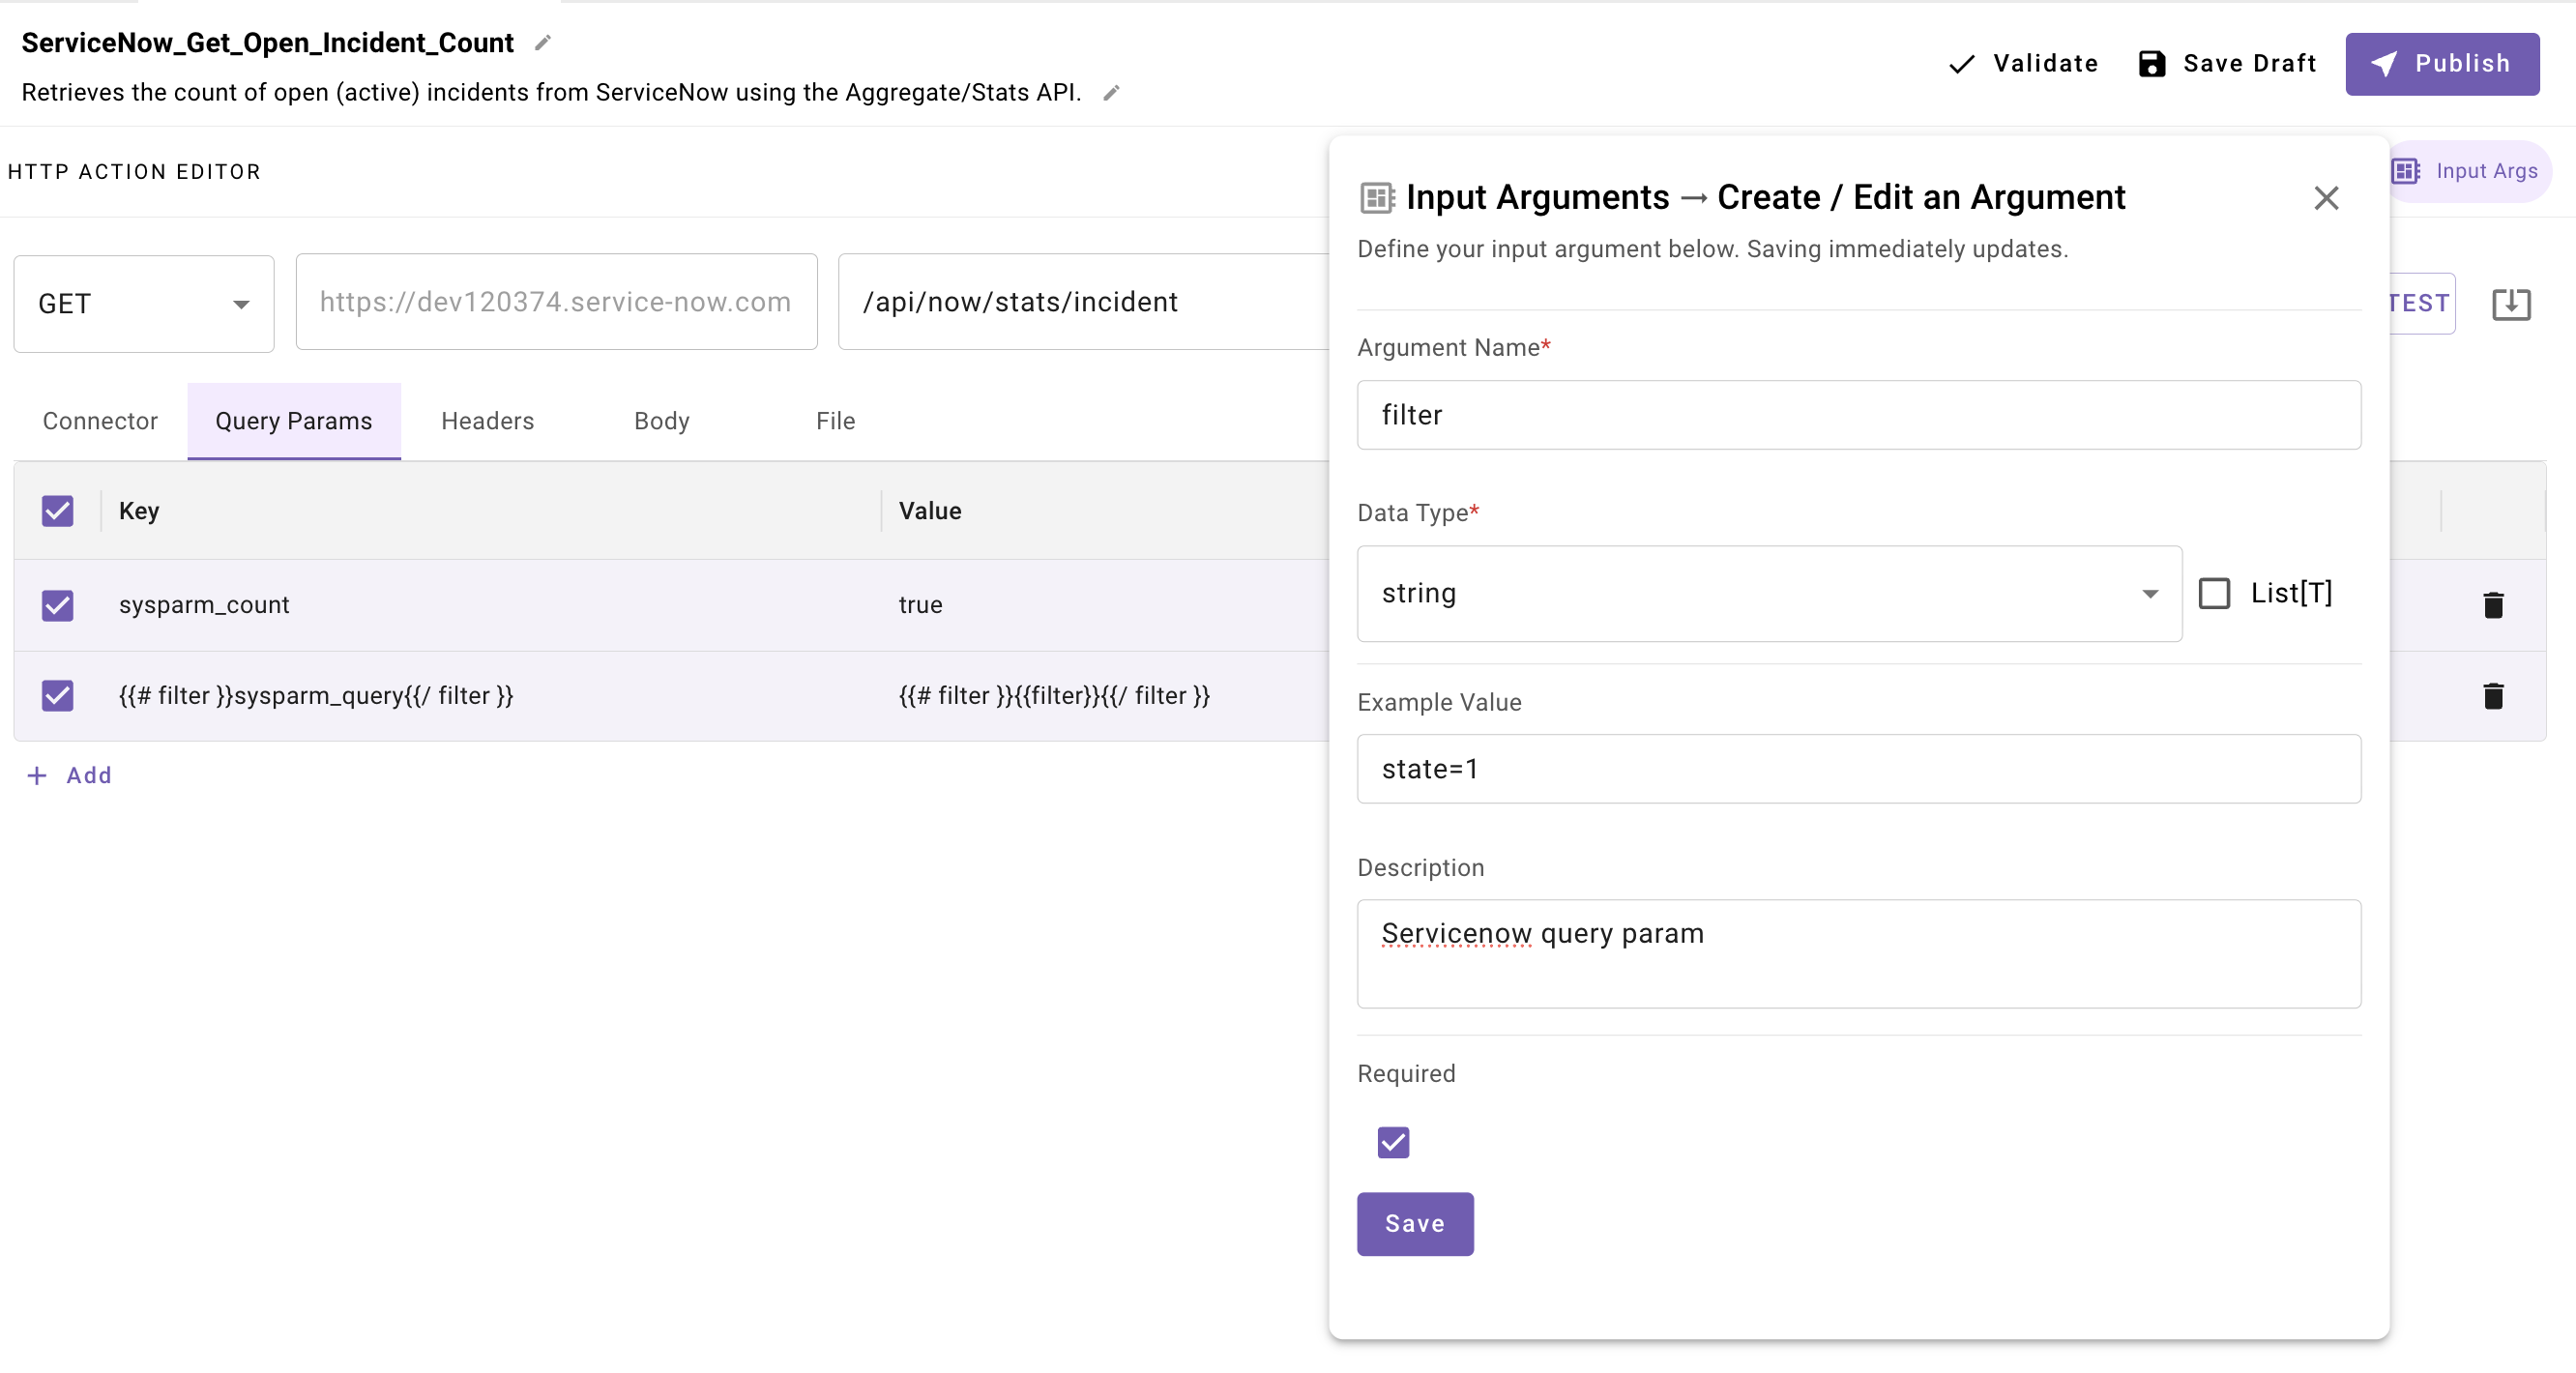Toggle the List[T] checkbox
Screen dimensions: 2576x1373
tap(2213, 593)
